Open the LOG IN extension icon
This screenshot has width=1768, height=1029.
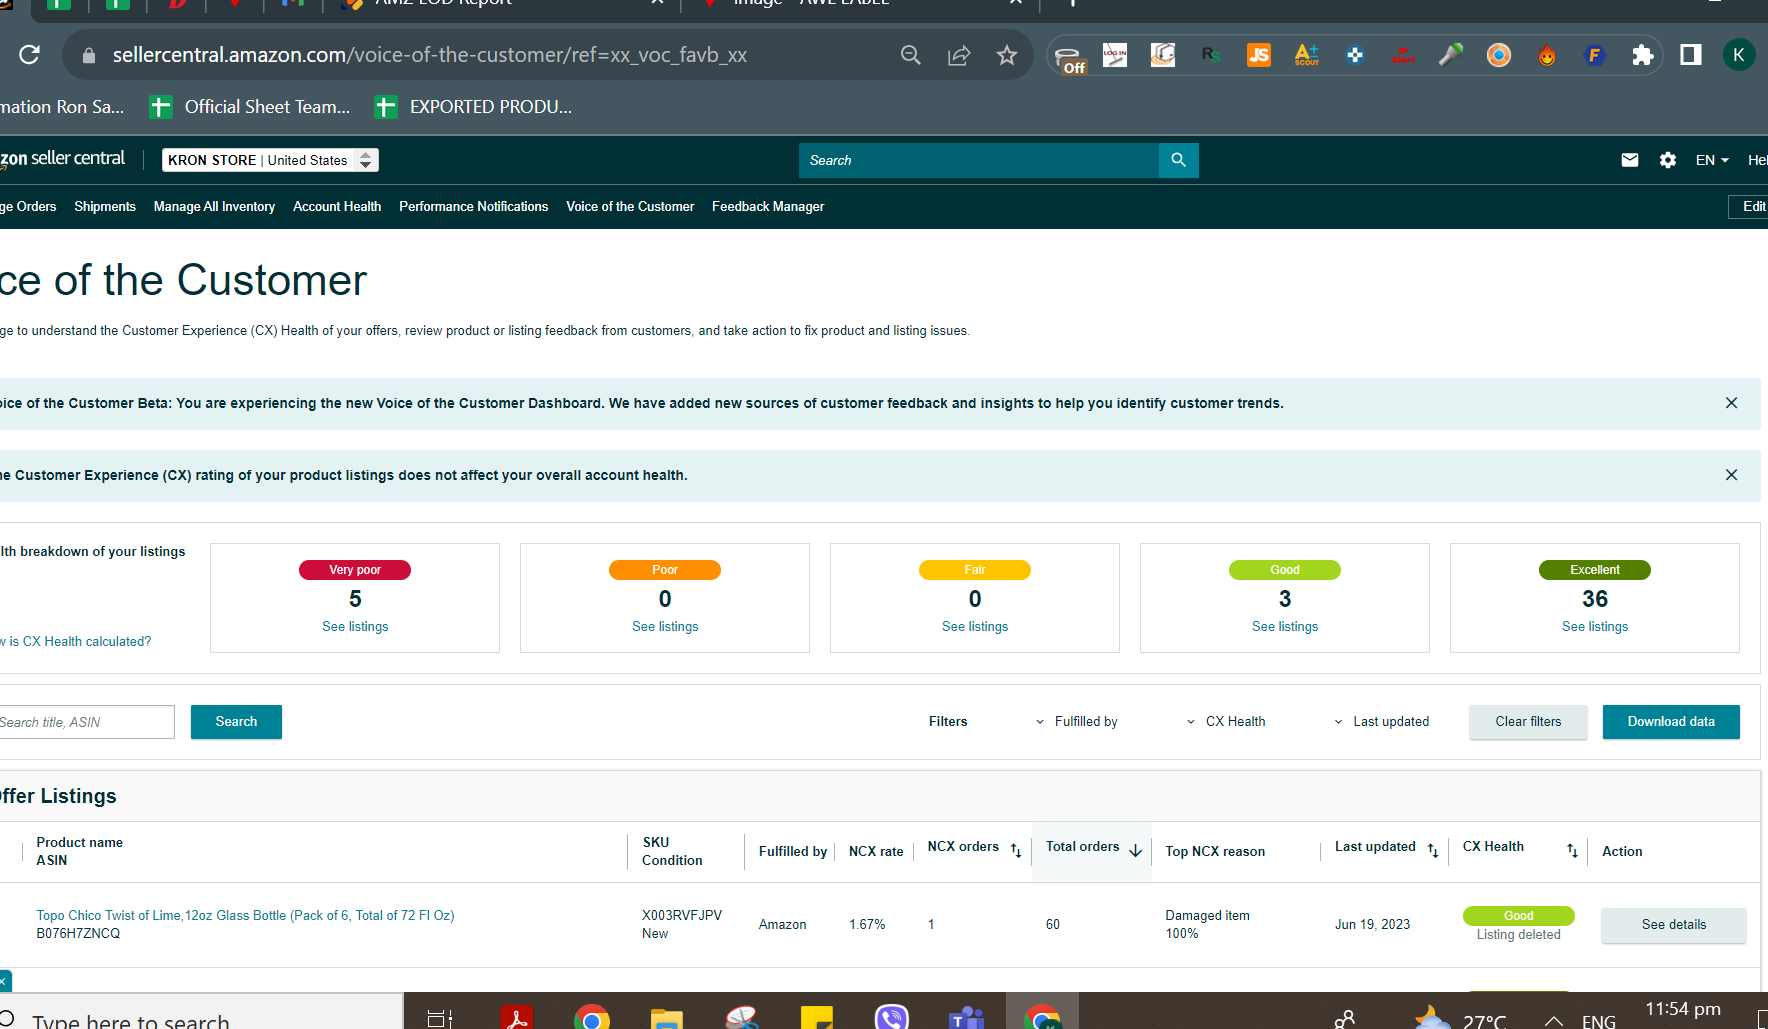[1115, 55]
